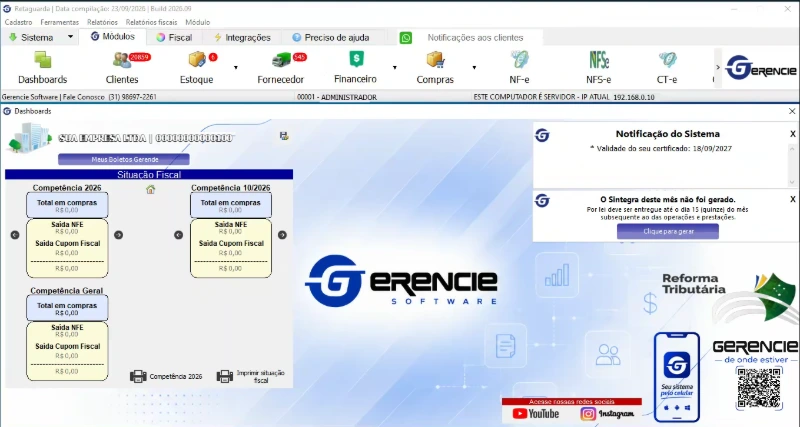This screenshot has width=800, height=427.
Task: Open the Instagram social link
Action: point(607,414)
